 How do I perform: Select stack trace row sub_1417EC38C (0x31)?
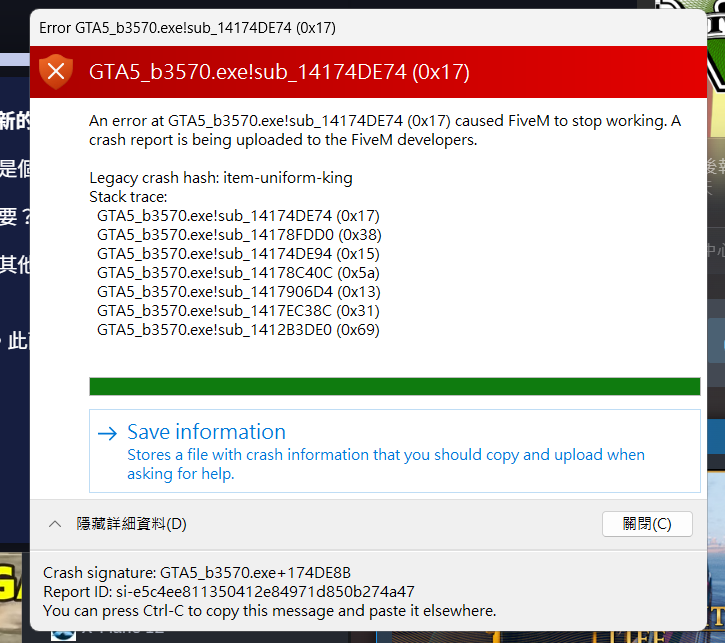[x=238, y=311]
